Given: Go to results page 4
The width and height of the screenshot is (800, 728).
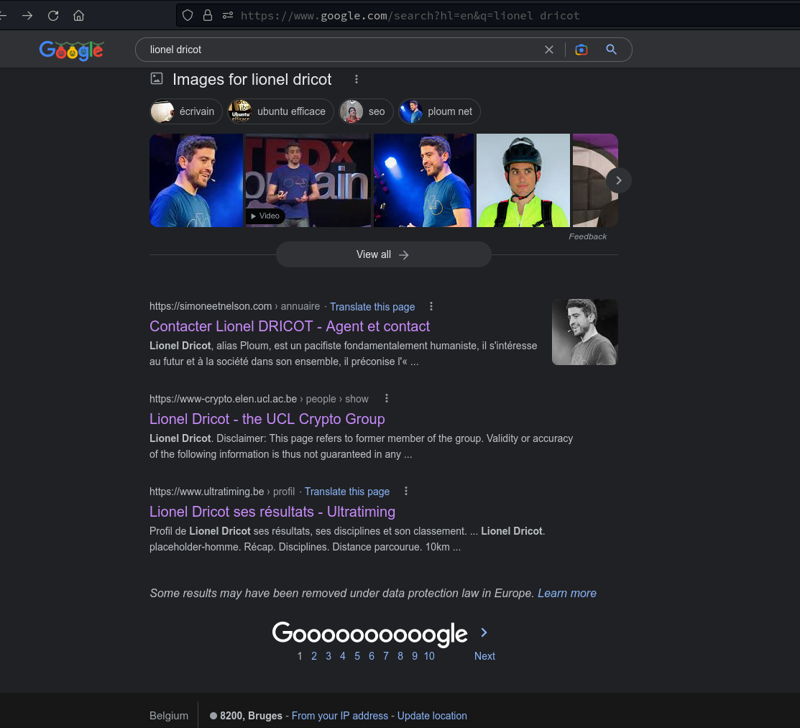Looking at the screenshot, I should pyautogui.click(x=342, y=656).
